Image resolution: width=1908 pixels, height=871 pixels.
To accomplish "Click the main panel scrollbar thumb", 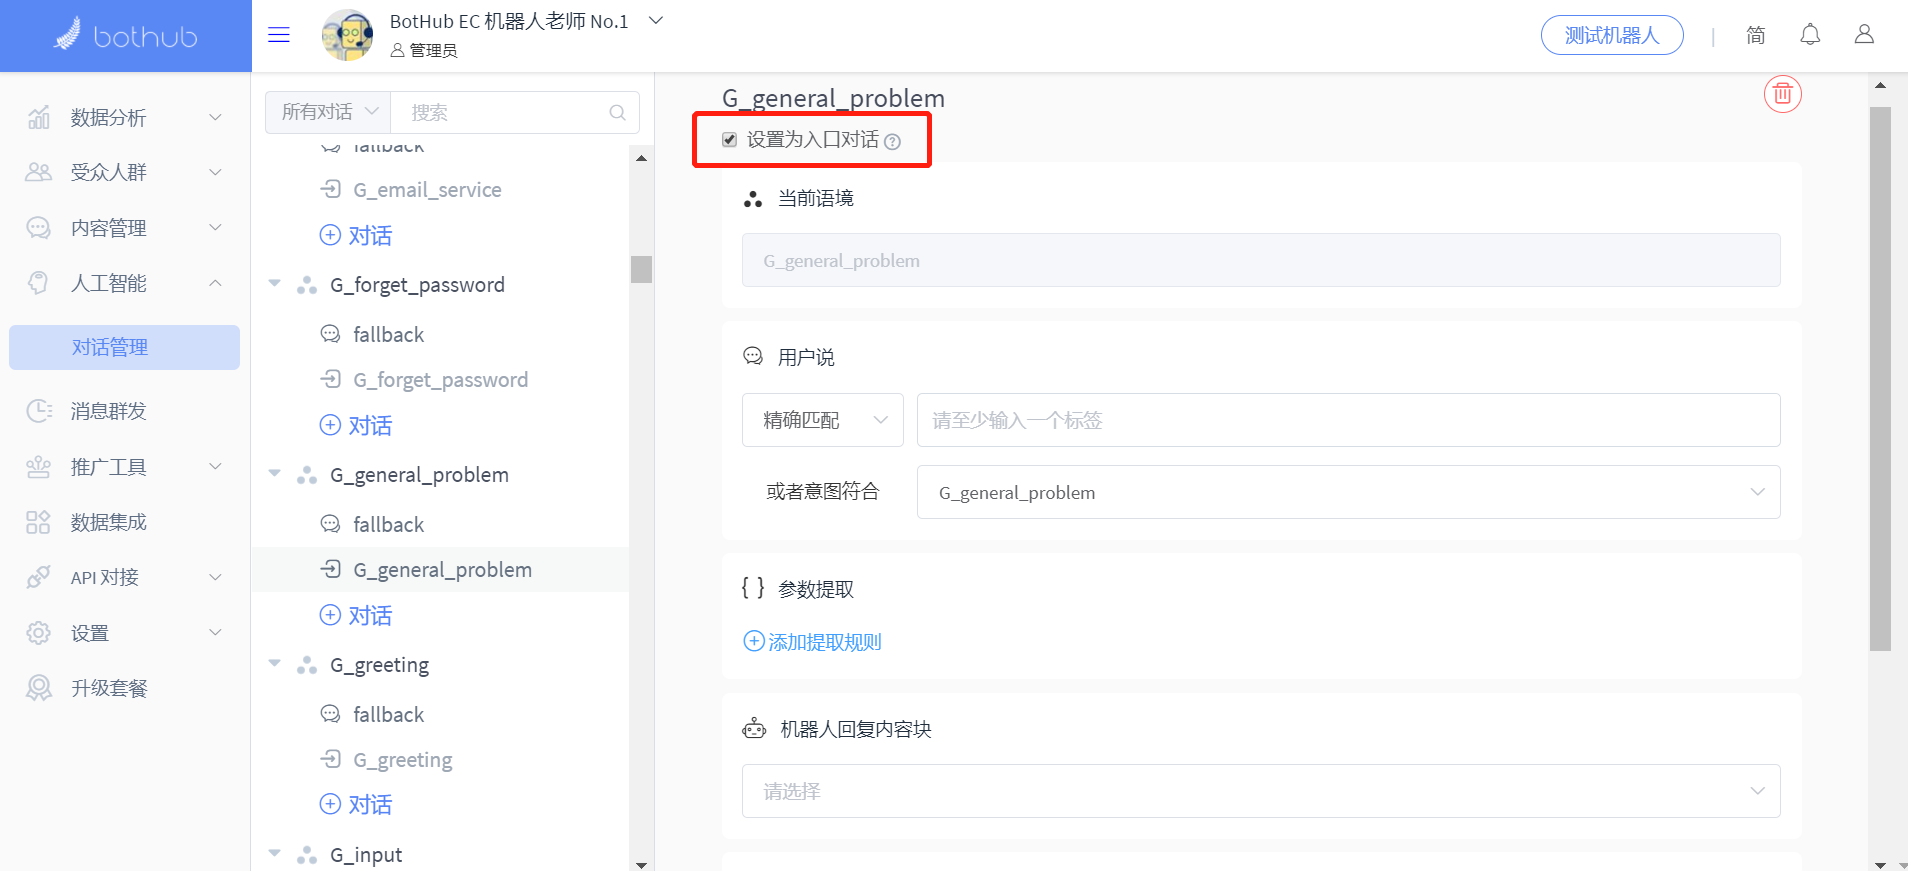I will coord(1881,379).
